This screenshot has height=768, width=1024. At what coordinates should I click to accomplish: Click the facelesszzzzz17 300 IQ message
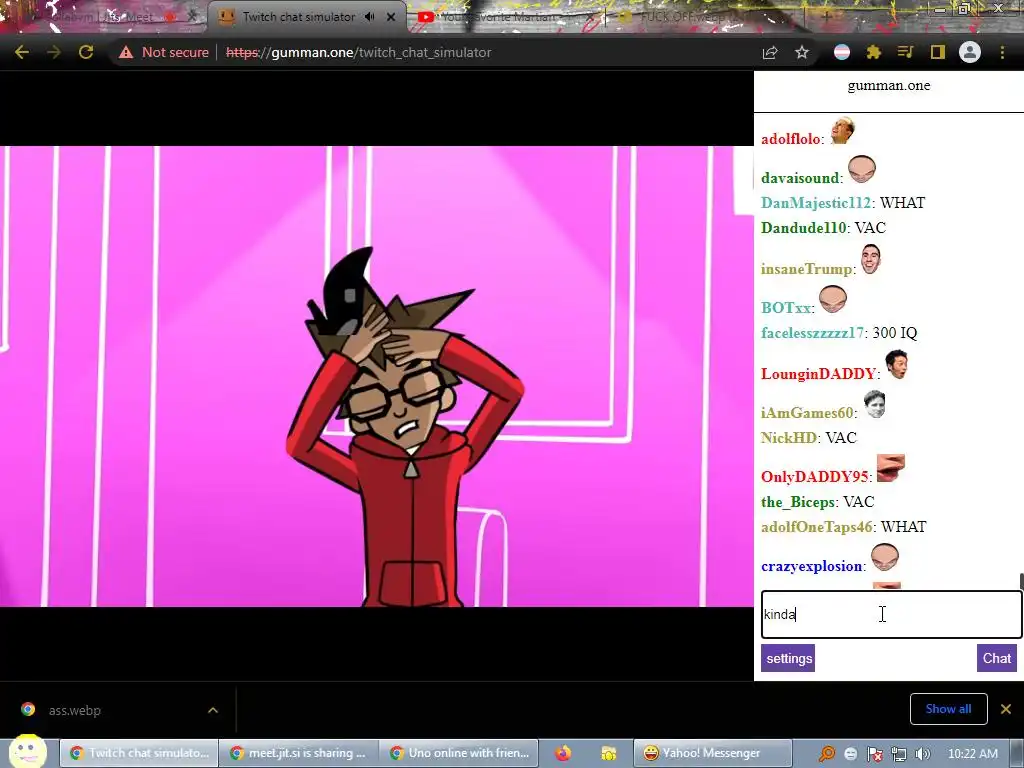[x=839, y=332]
